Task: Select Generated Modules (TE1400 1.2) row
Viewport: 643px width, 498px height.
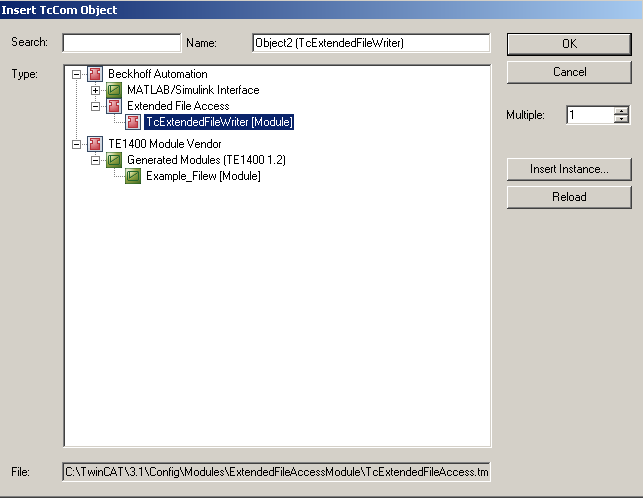Action: click(206, 160)
